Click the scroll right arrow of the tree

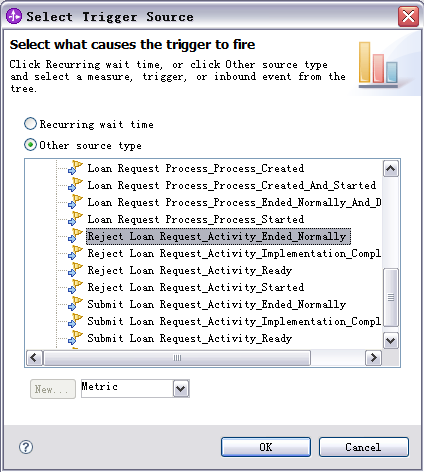373,358
